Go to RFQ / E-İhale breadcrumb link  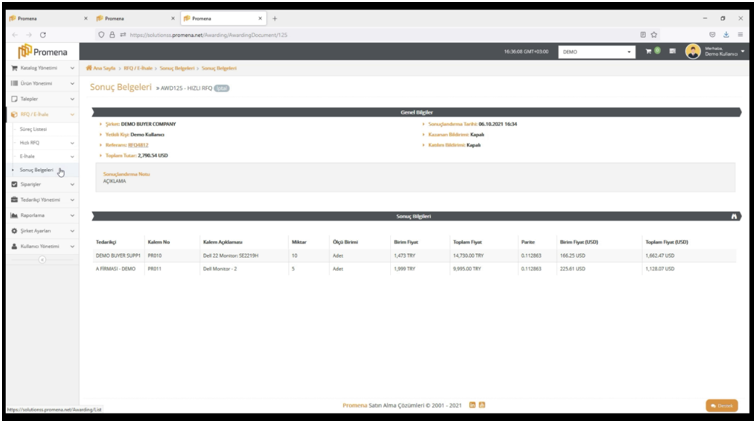pyautogui.click(x=138, y=68)
